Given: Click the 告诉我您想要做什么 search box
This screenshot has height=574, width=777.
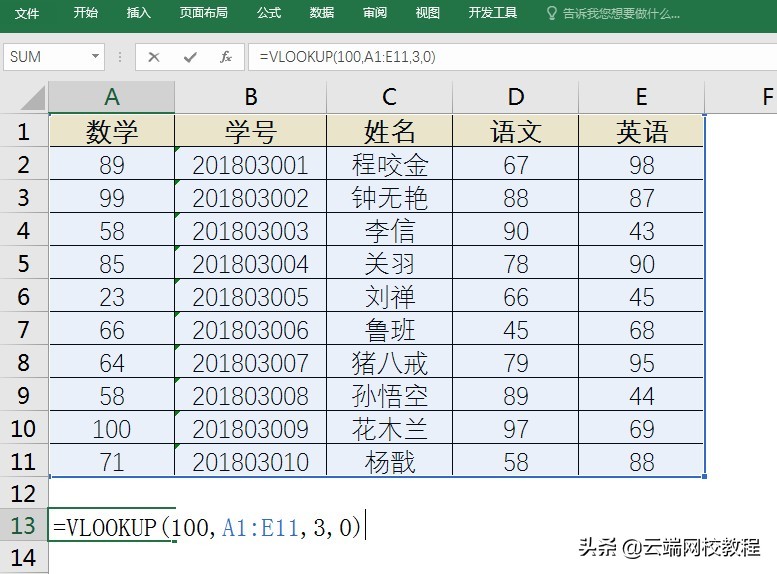Looking at the screenshot, I should pyautogui.click(x=621, y=13).
